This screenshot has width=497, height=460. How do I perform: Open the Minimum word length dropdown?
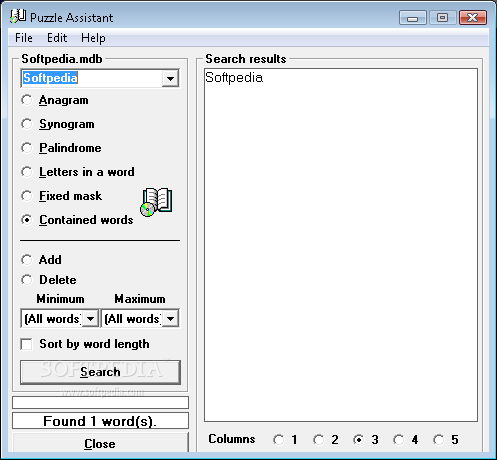click(90, 319)
